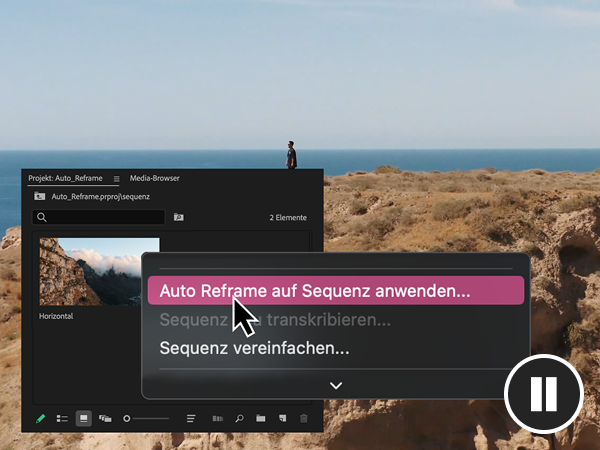
Task: Expand menu with bottom chevron arrow
Action: pyautogui.click(x=336, y=385)
